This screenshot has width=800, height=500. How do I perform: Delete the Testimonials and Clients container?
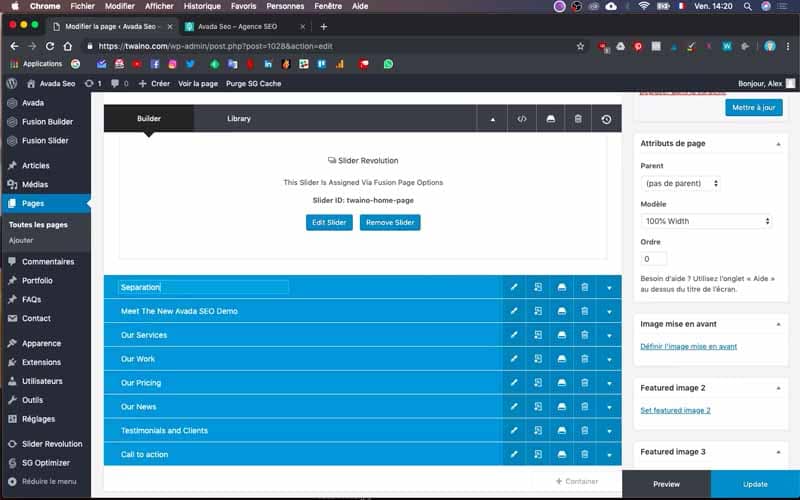tap(585, 431)
